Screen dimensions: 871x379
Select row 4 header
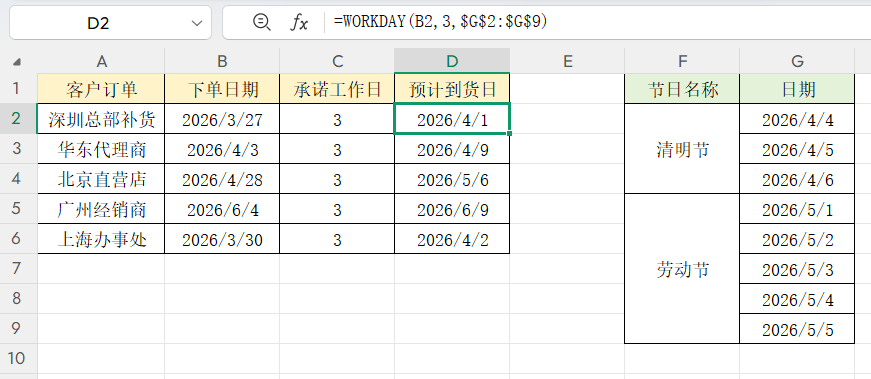(17, 178)
